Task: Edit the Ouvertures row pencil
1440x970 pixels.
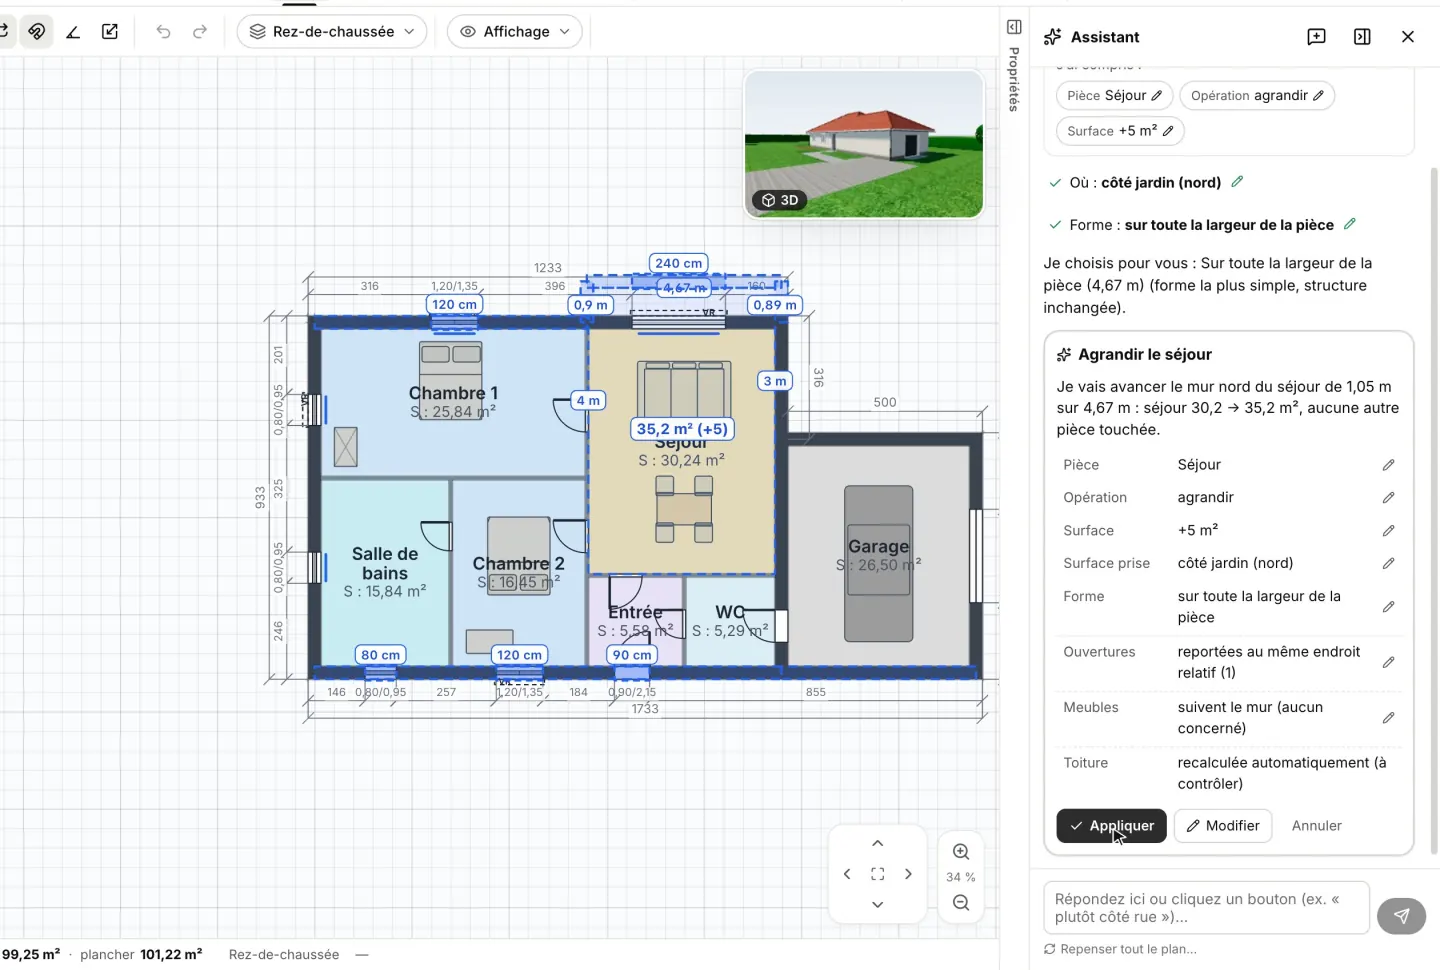Action: (1388, 662)
